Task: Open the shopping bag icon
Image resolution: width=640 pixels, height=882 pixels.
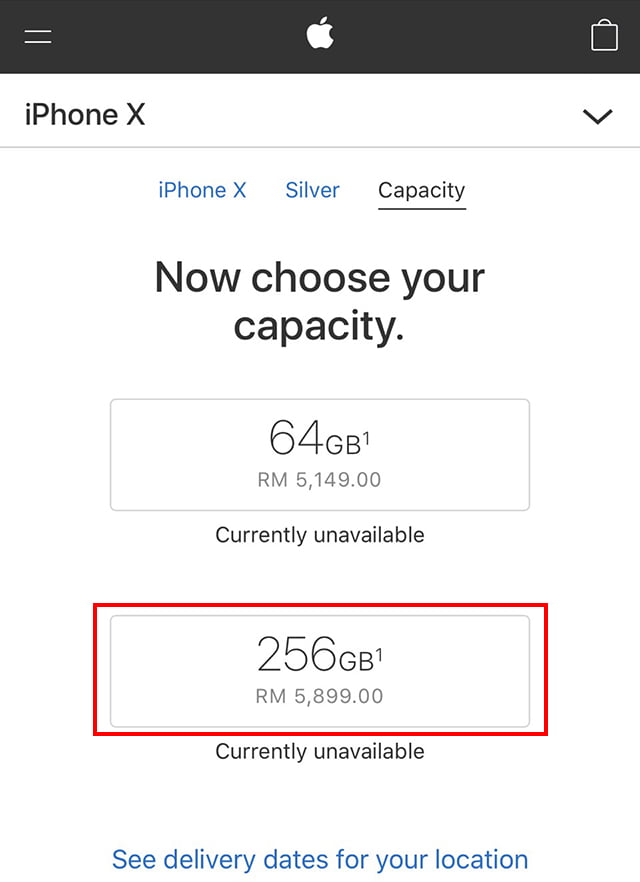Action: [x=604, y=35]
